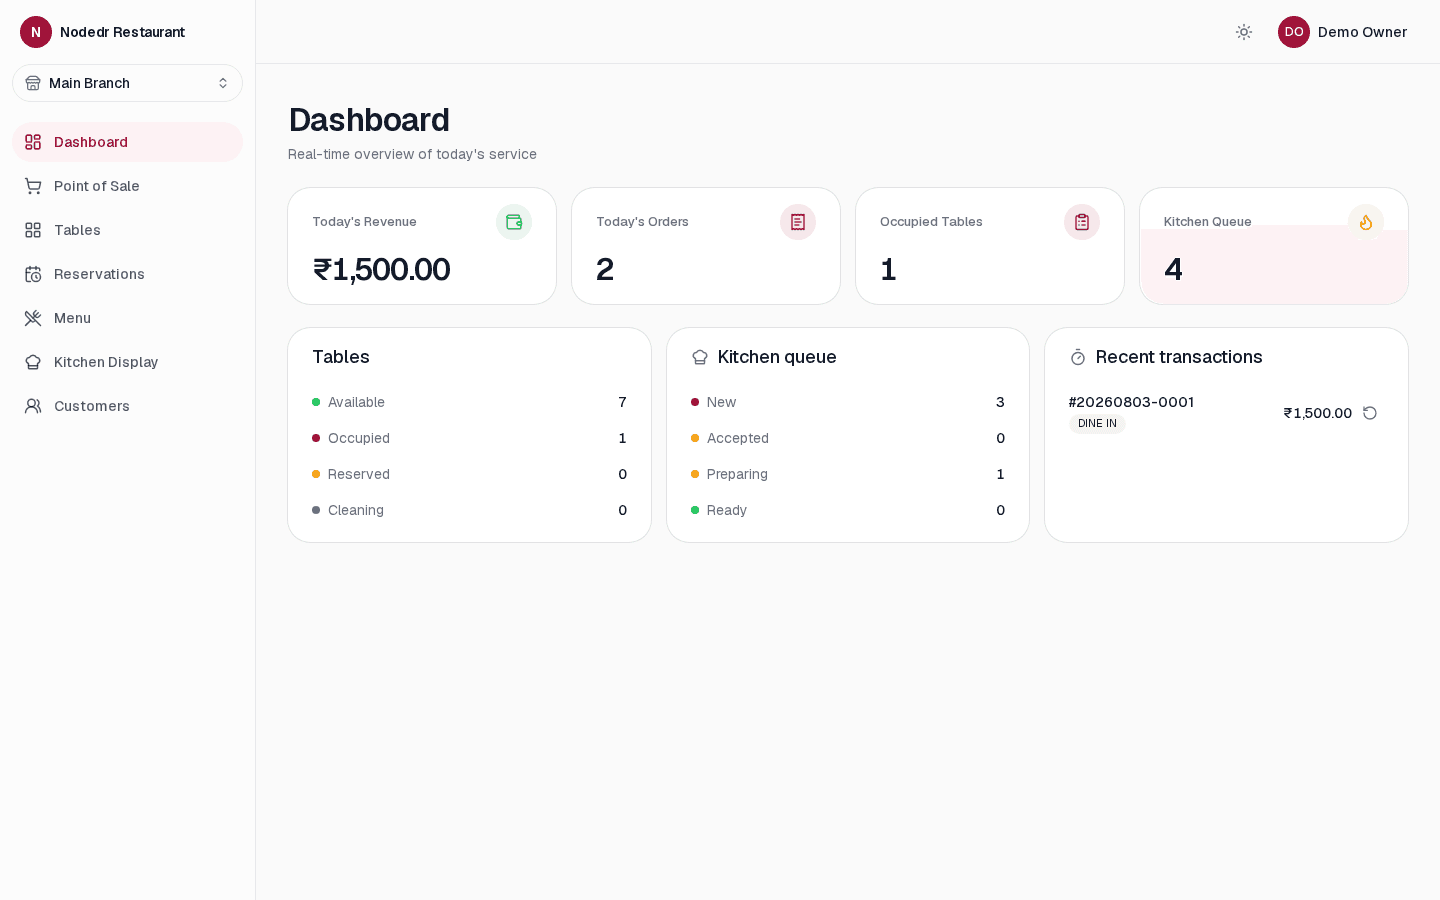
Task: Open Kitchen Display view
Action: tap(127, 362)
